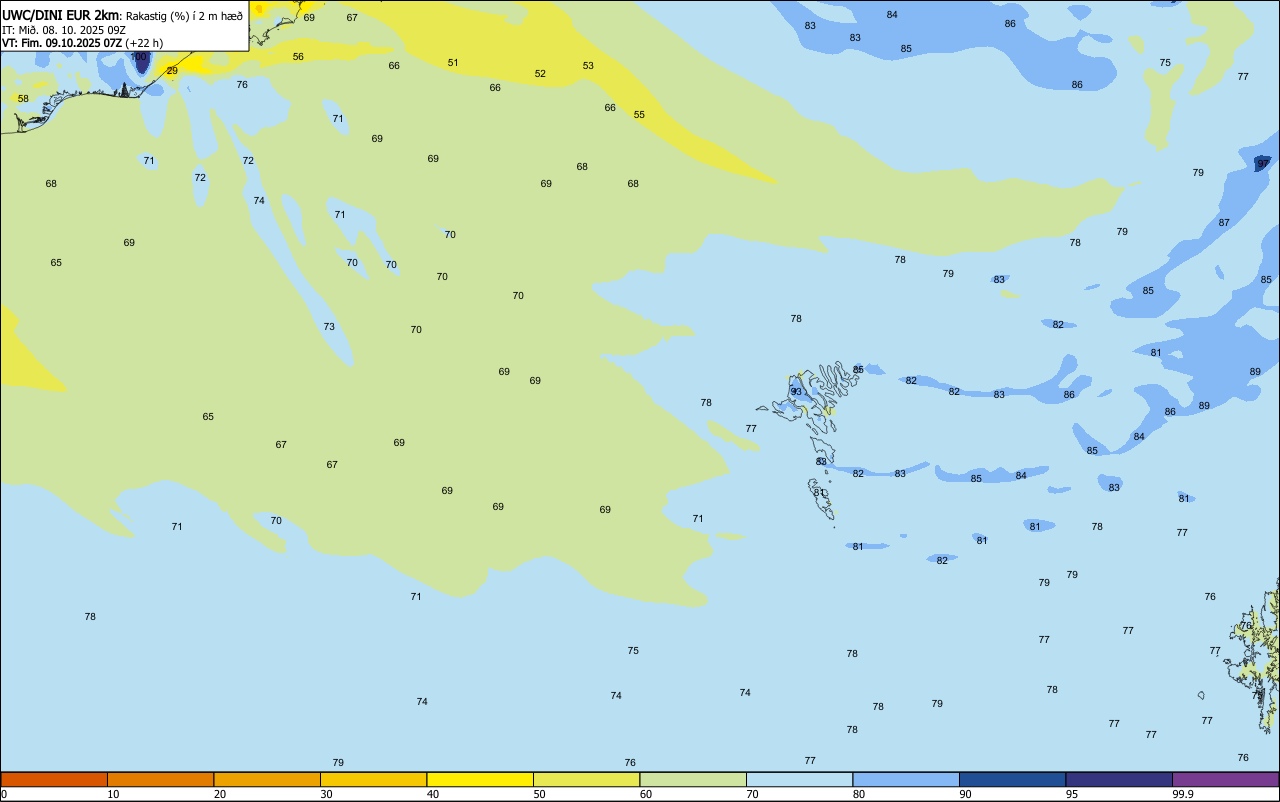Screen dimensions: 1280x802
Task: Click the legend tick label "50"
Action: point(539,794)
